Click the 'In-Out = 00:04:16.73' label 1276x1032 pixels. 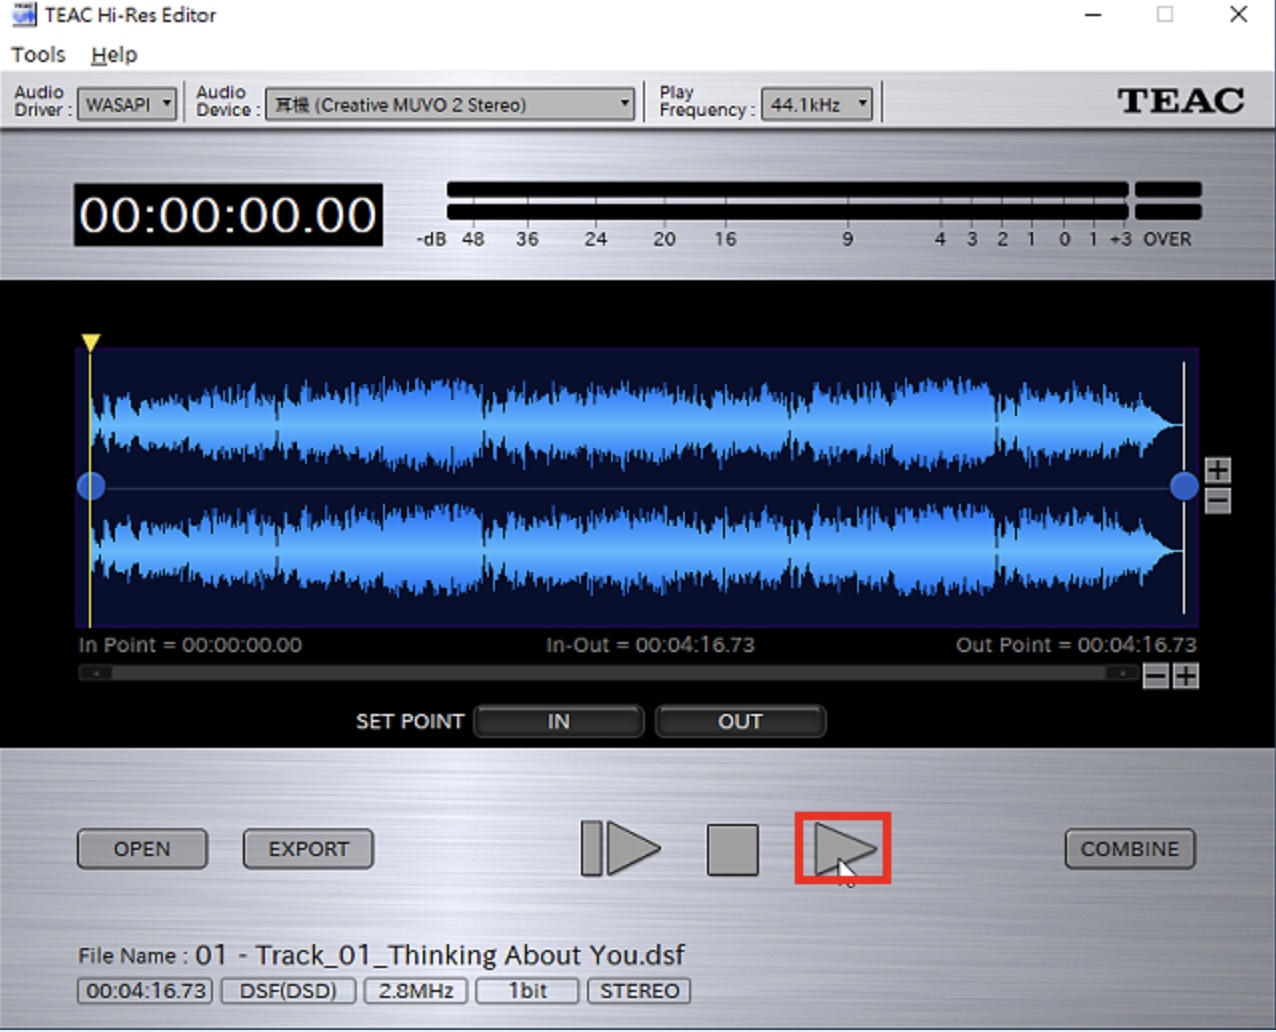[x=650, y=645]
